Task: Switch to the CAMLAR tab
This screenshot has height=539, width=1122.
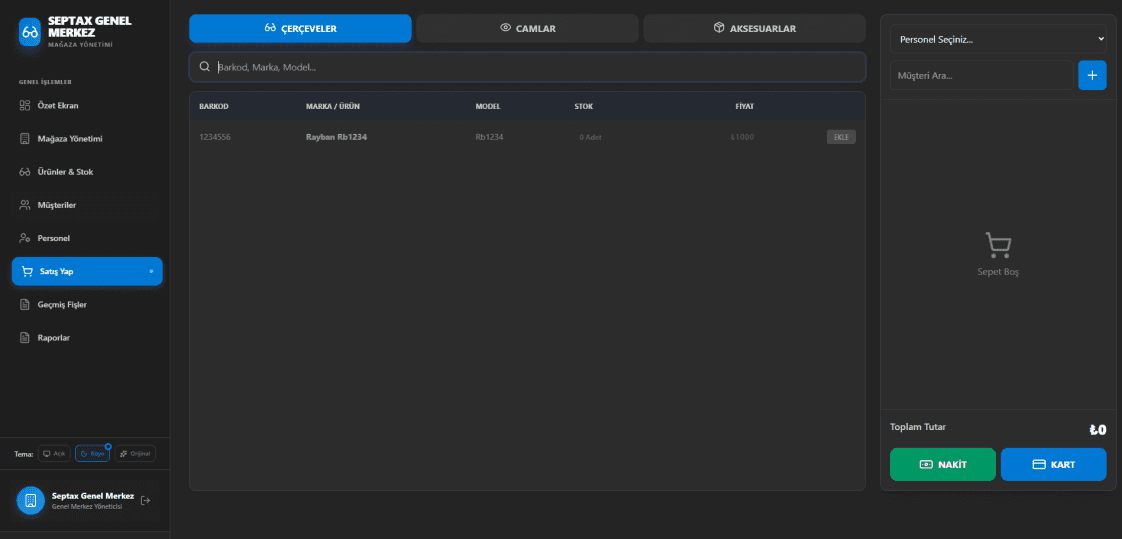Action: point(527,29)
